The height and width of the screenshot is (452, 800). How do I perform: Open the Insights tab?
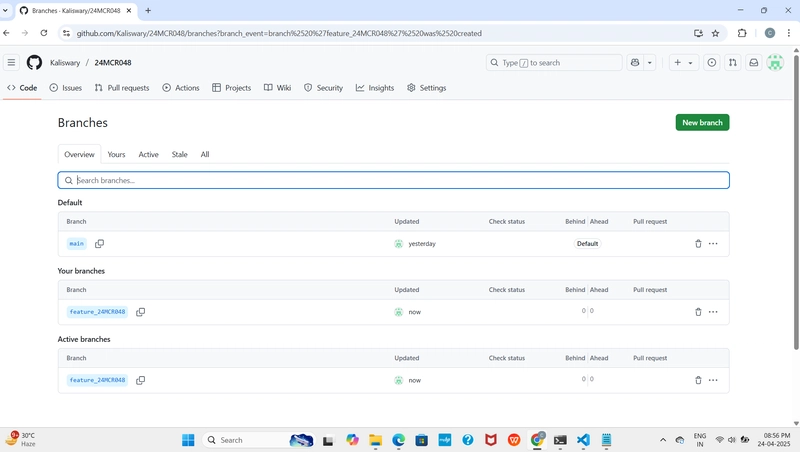tap(375, 88)
